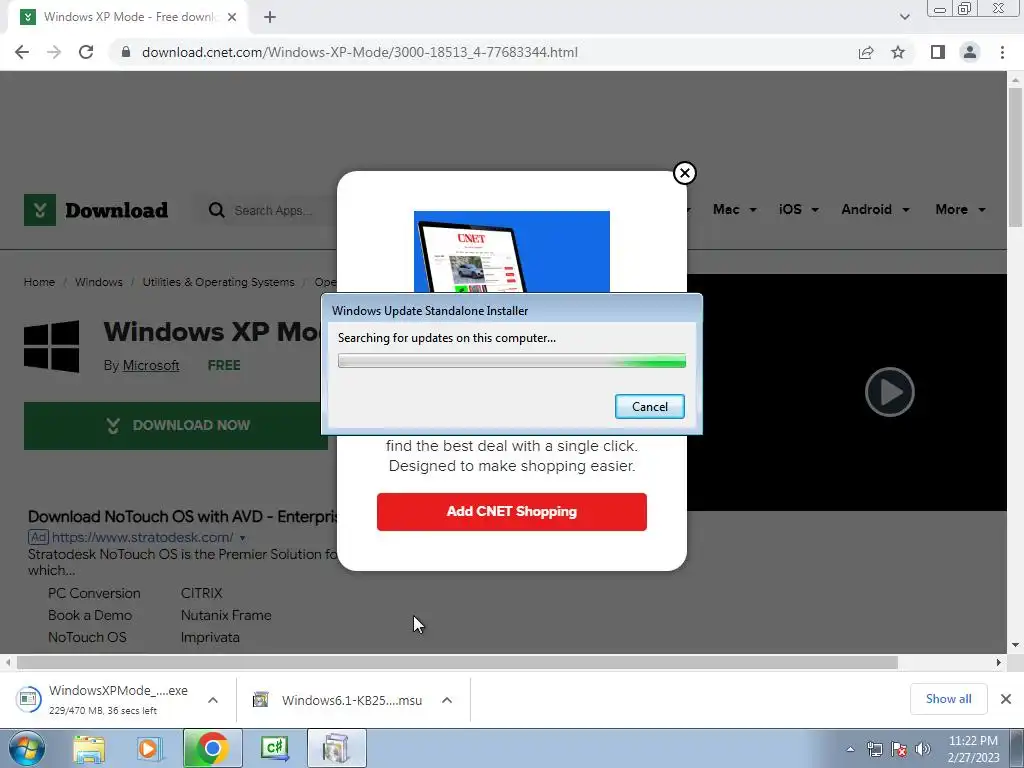The height and width of the screenshot is (768, 1024).
Task: Open the Chrome three-dot menu
Action: click(x=1002, y=52)
